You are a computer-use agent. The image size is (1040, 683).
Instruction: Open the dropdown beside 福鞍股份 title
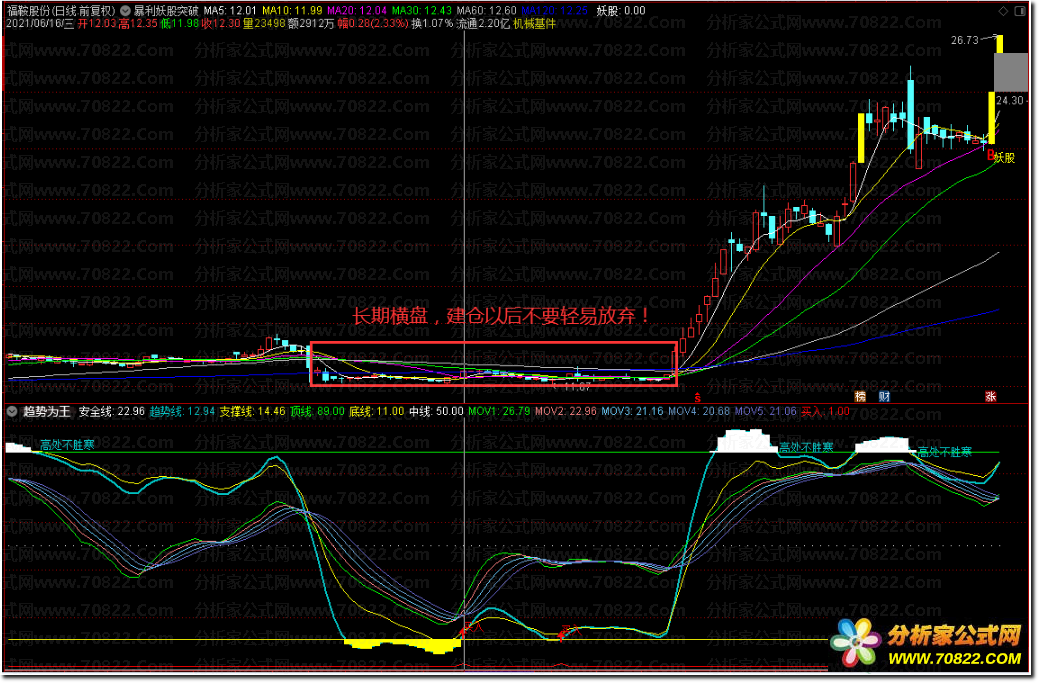[125, 11]
